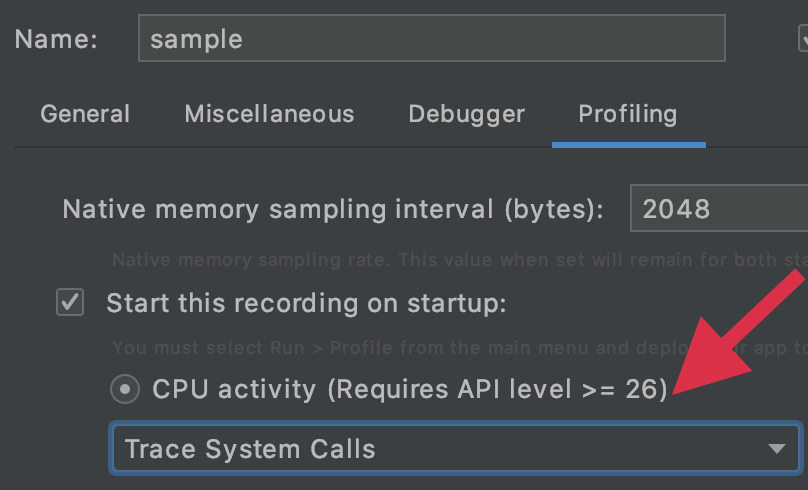Screen dimensions: 808x490
Task: Select the CPU activity radio button
Action: point(125,389)
